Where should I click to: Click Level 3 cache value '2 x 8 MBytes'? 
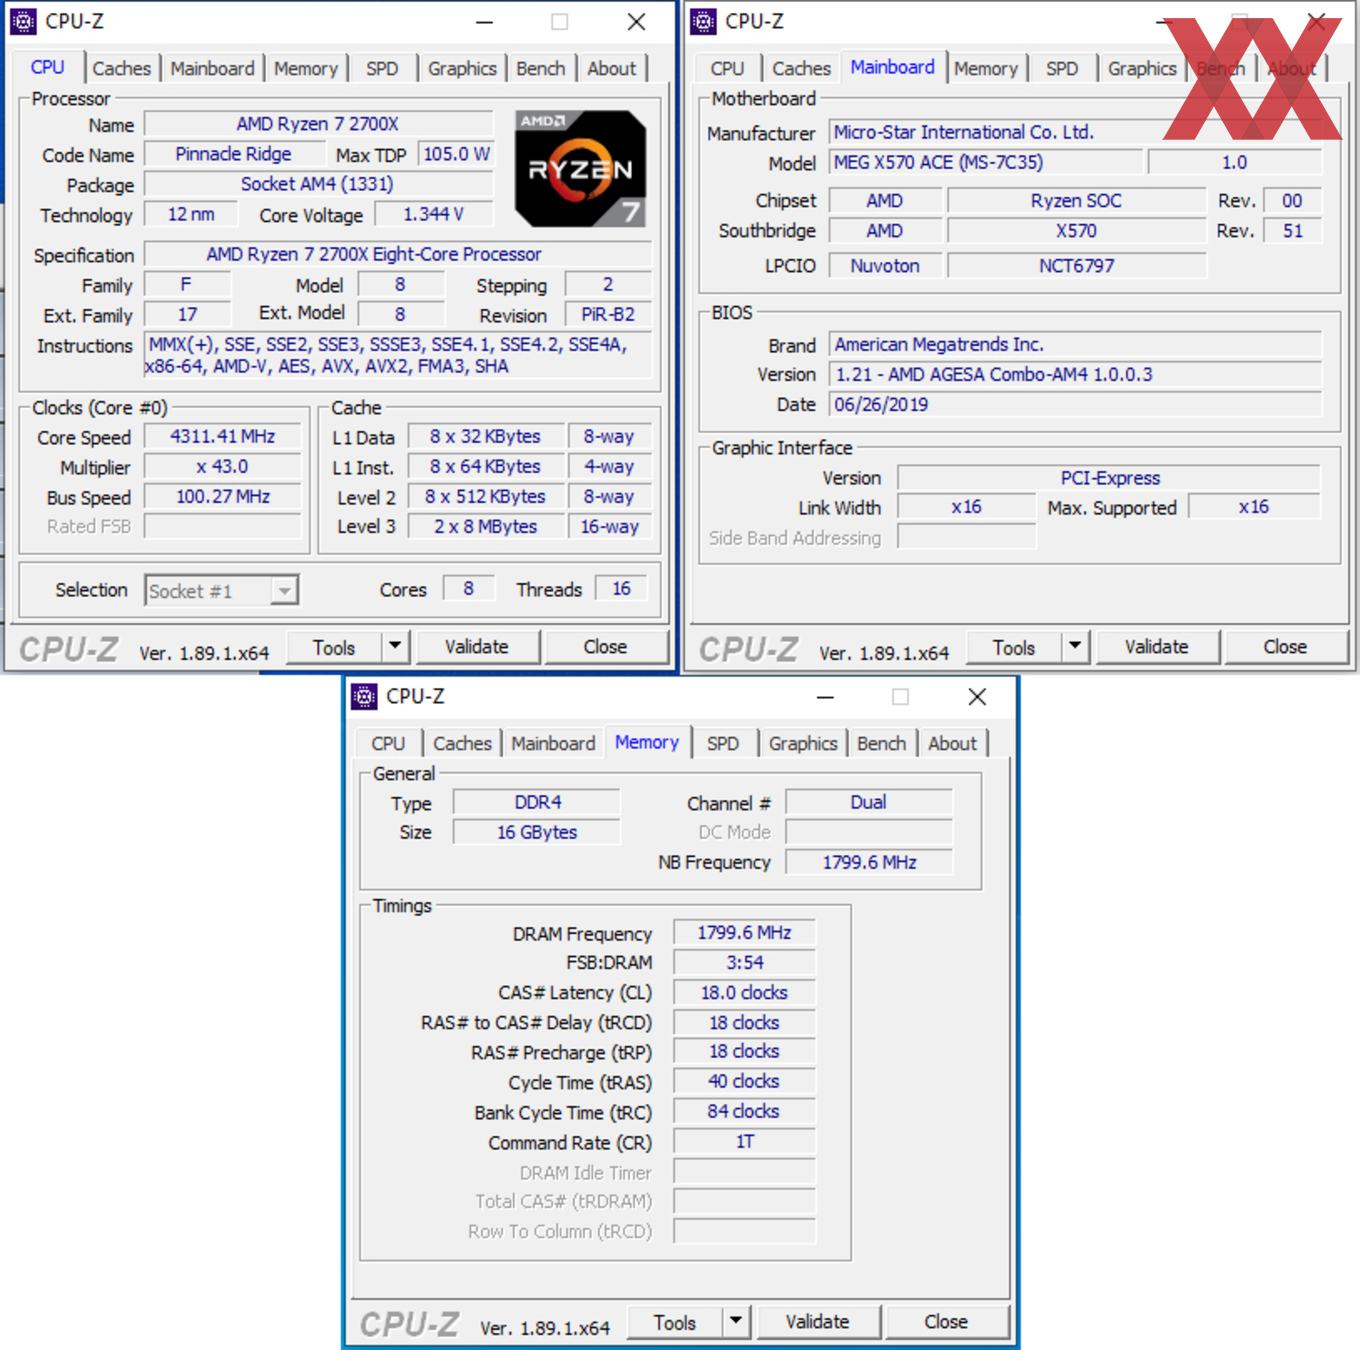[x=485, y=526]
